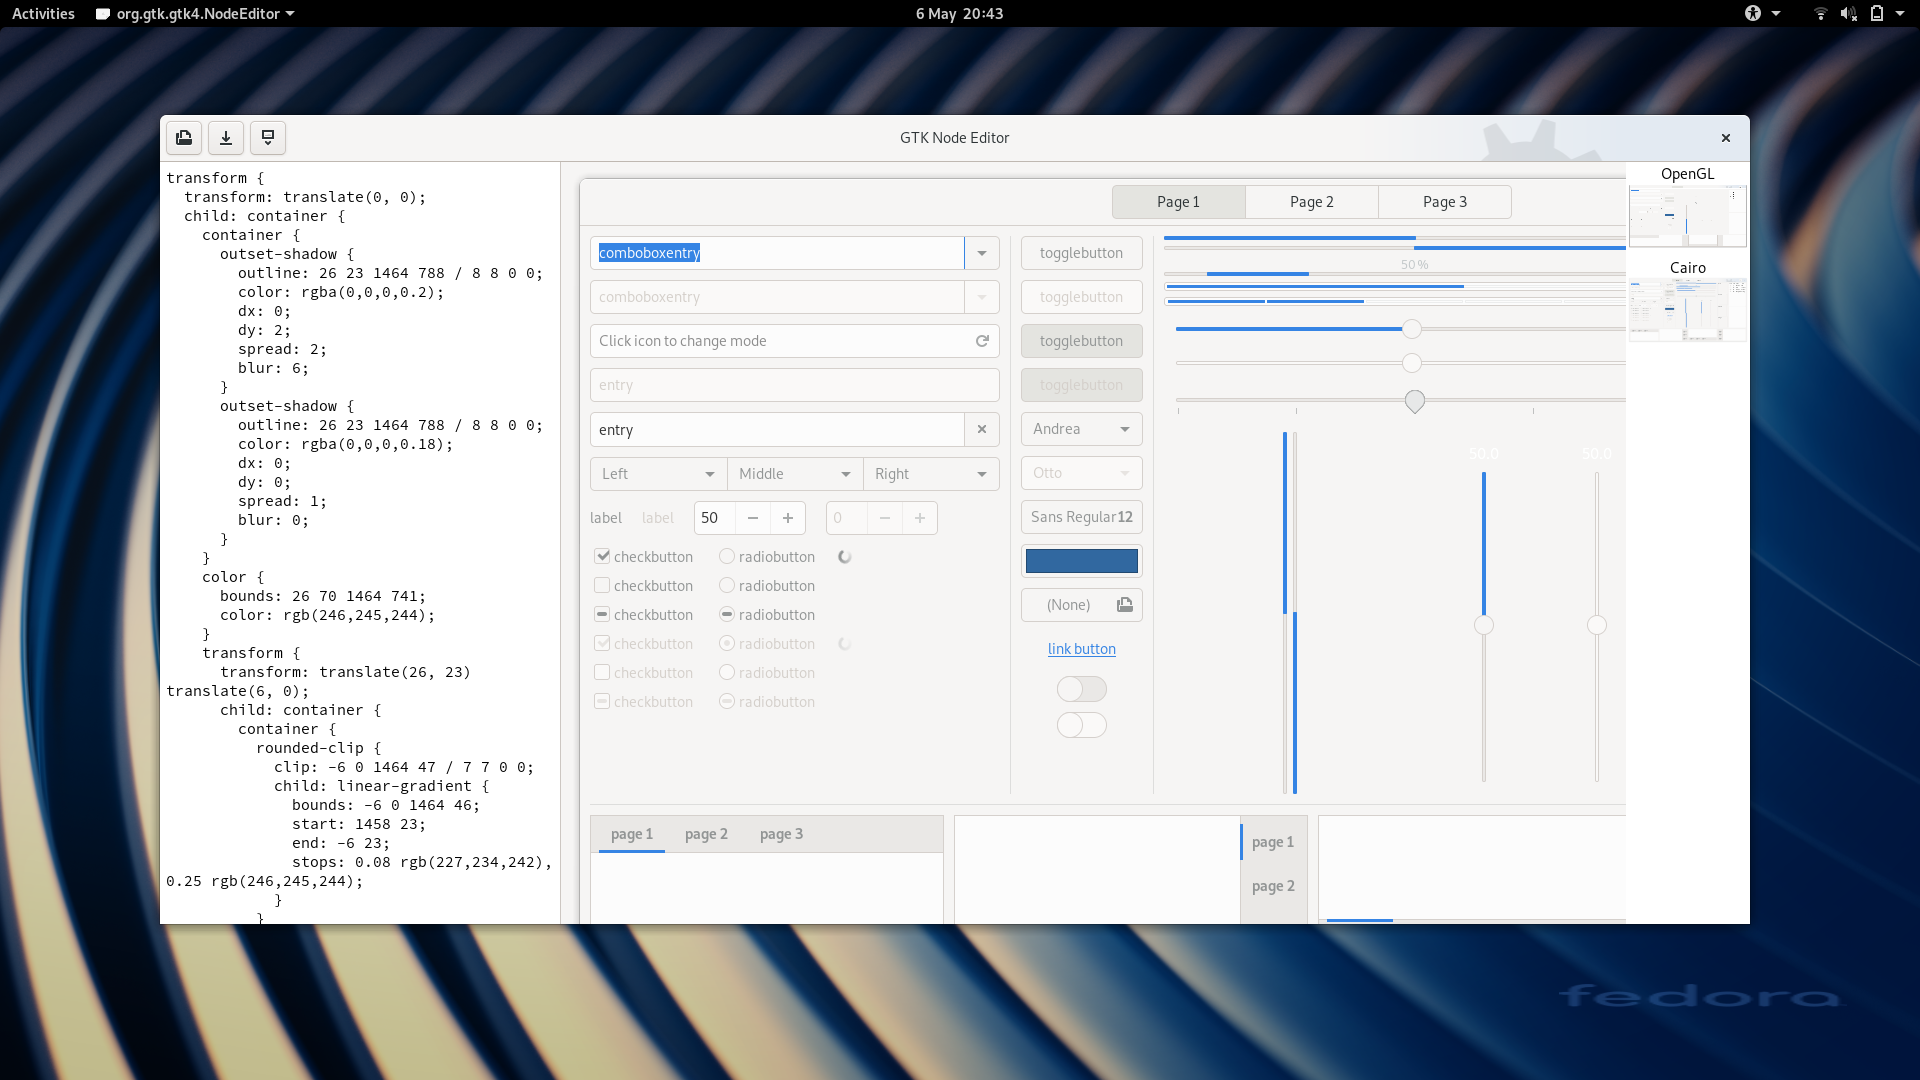The height and width of the screenshot is (1080, 1920).
Task: Click inside the entry input field
Action: point(777,429)
